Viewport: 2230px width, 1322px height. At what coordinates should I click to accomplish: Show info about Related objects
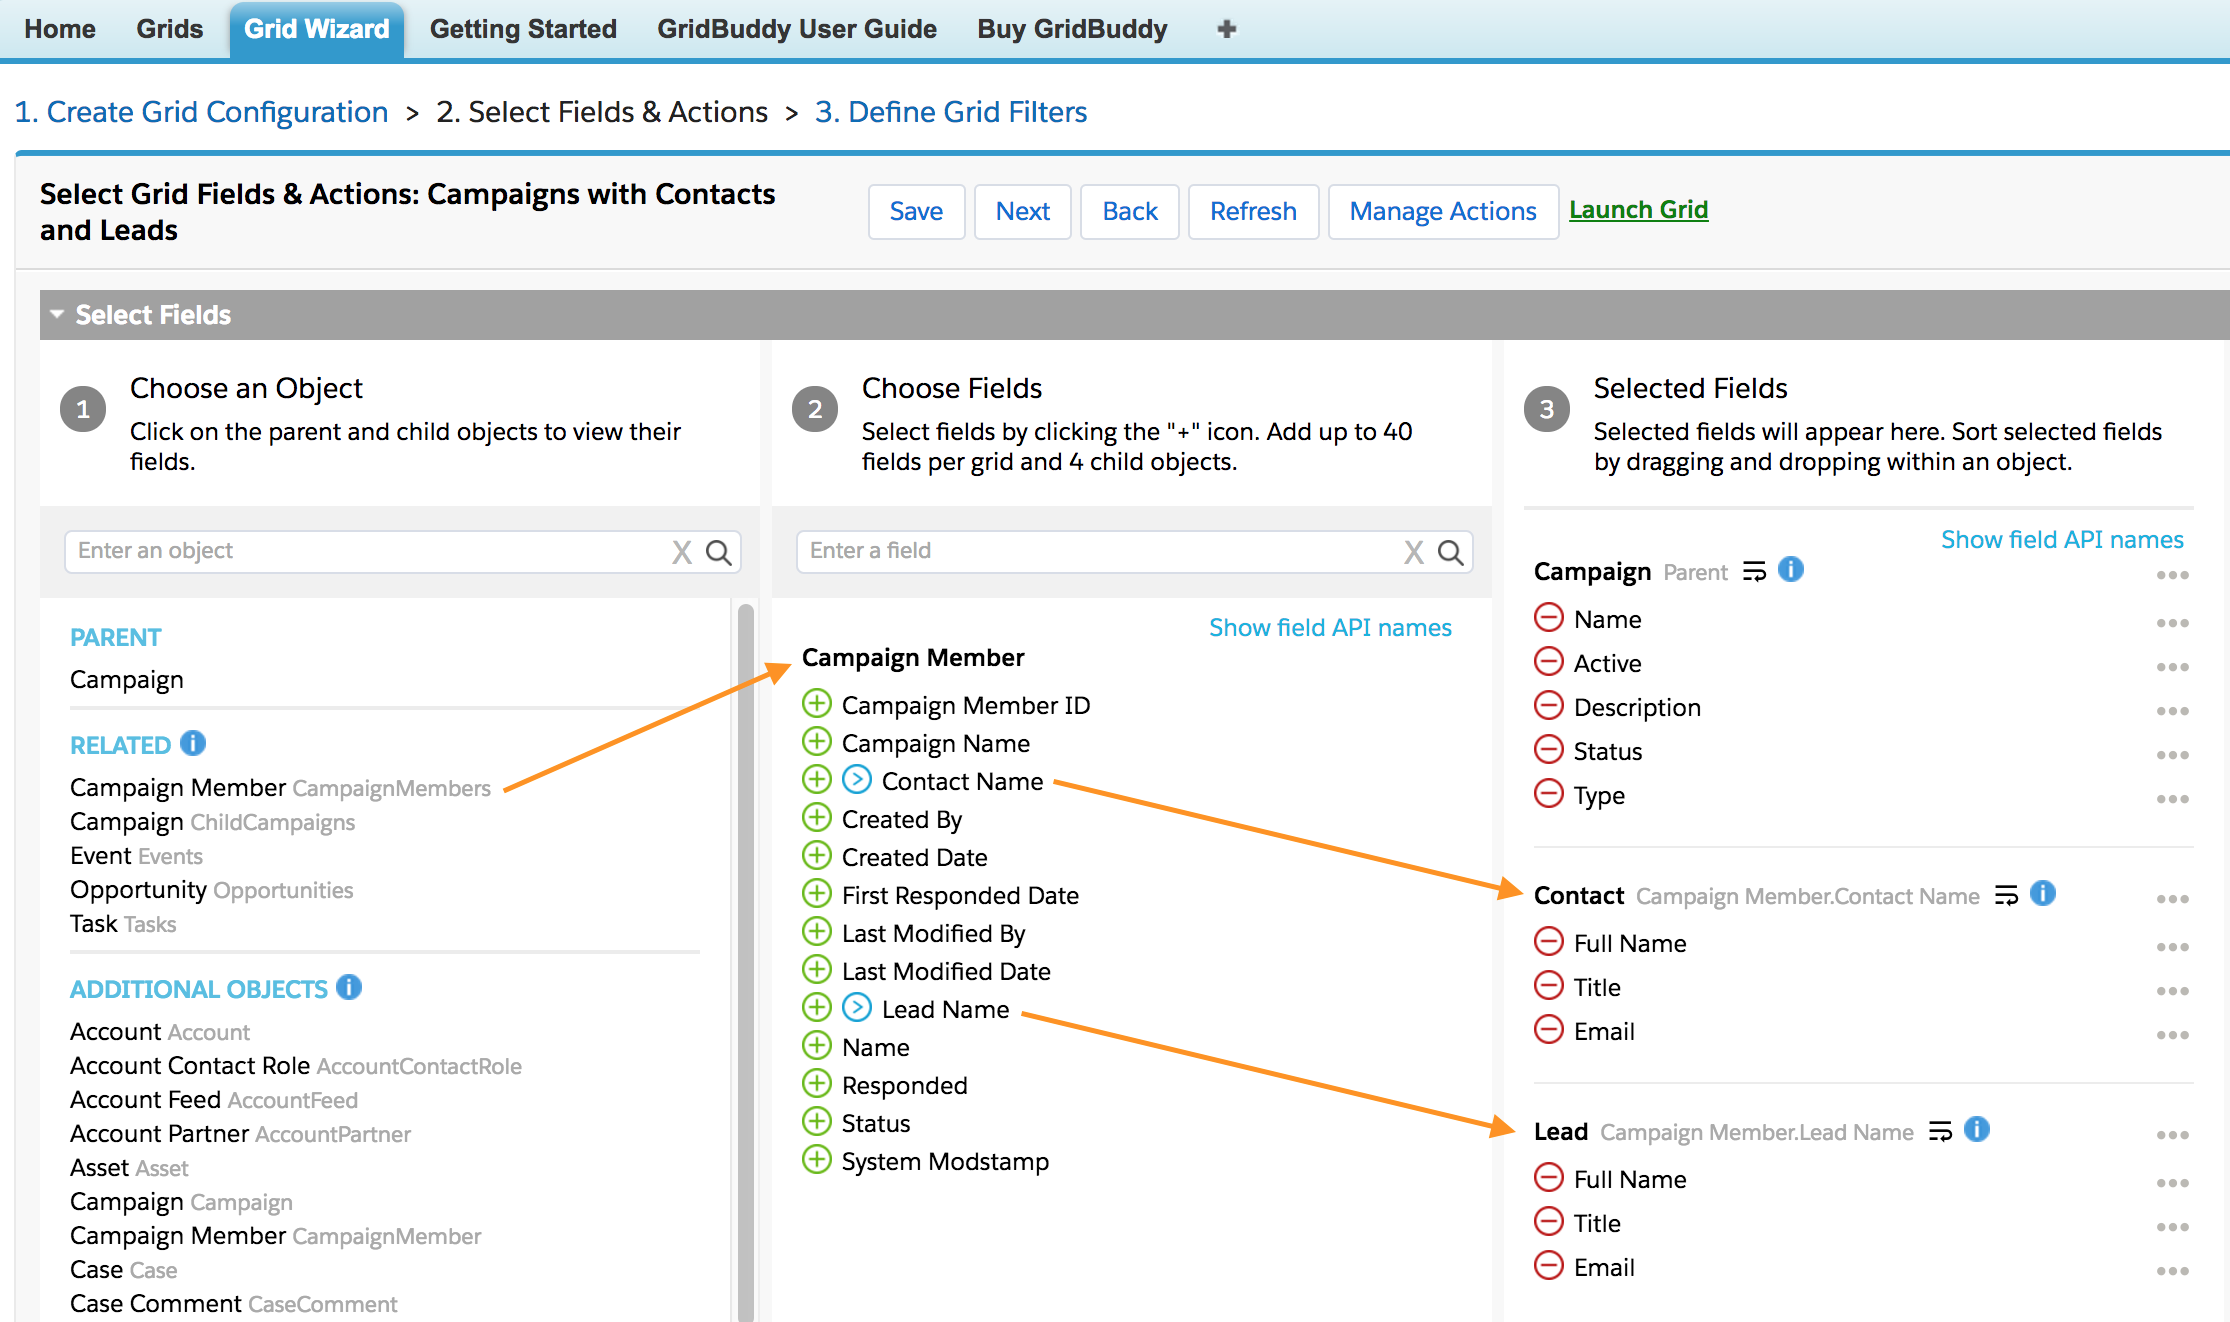[193, 744]
